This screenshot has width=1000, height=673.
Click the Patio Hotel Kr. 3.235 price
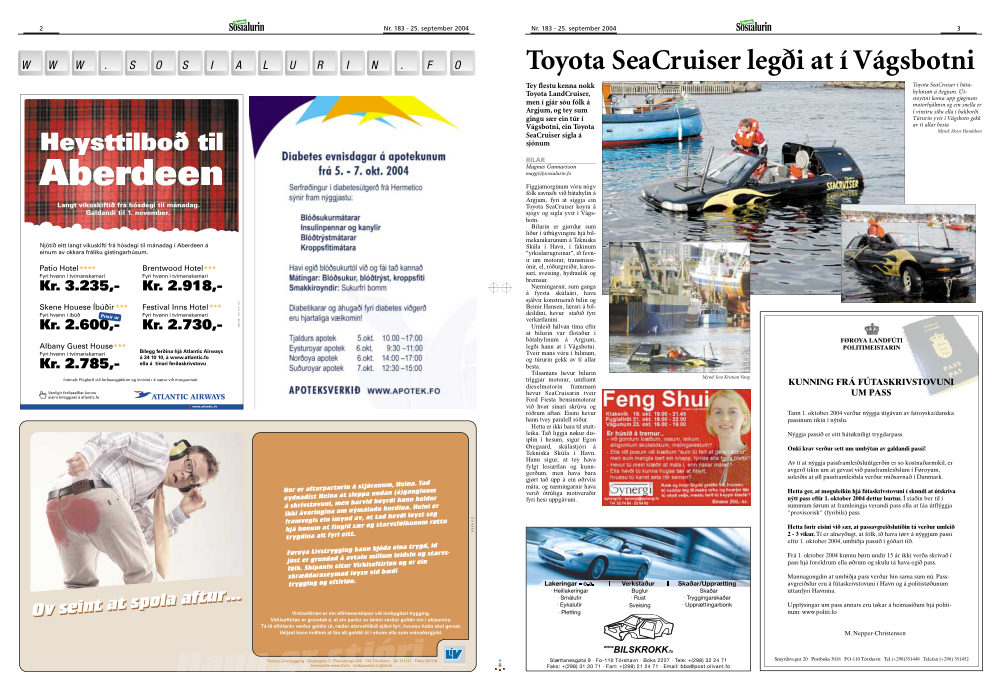[x=80, y=285]
